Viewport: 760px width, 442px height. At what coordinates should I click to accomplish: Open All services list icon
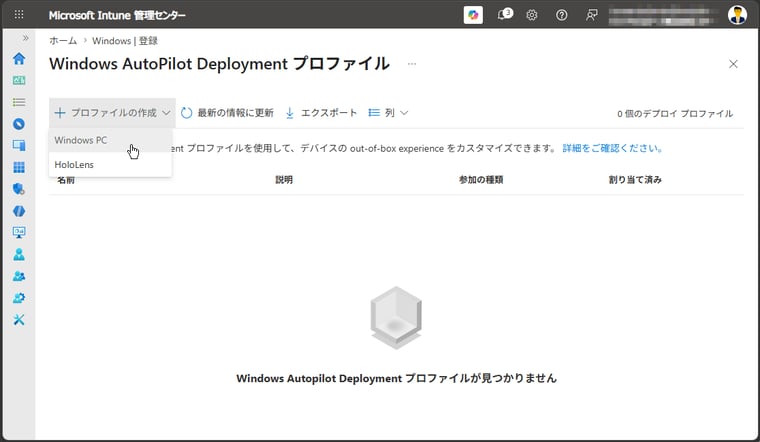[x=19, y=102]
